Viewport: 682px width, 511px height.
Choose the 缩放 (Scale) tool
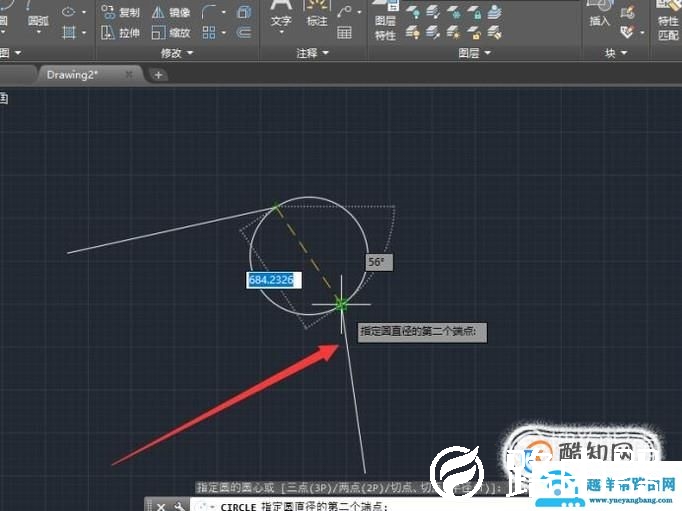tap(171, 33)
